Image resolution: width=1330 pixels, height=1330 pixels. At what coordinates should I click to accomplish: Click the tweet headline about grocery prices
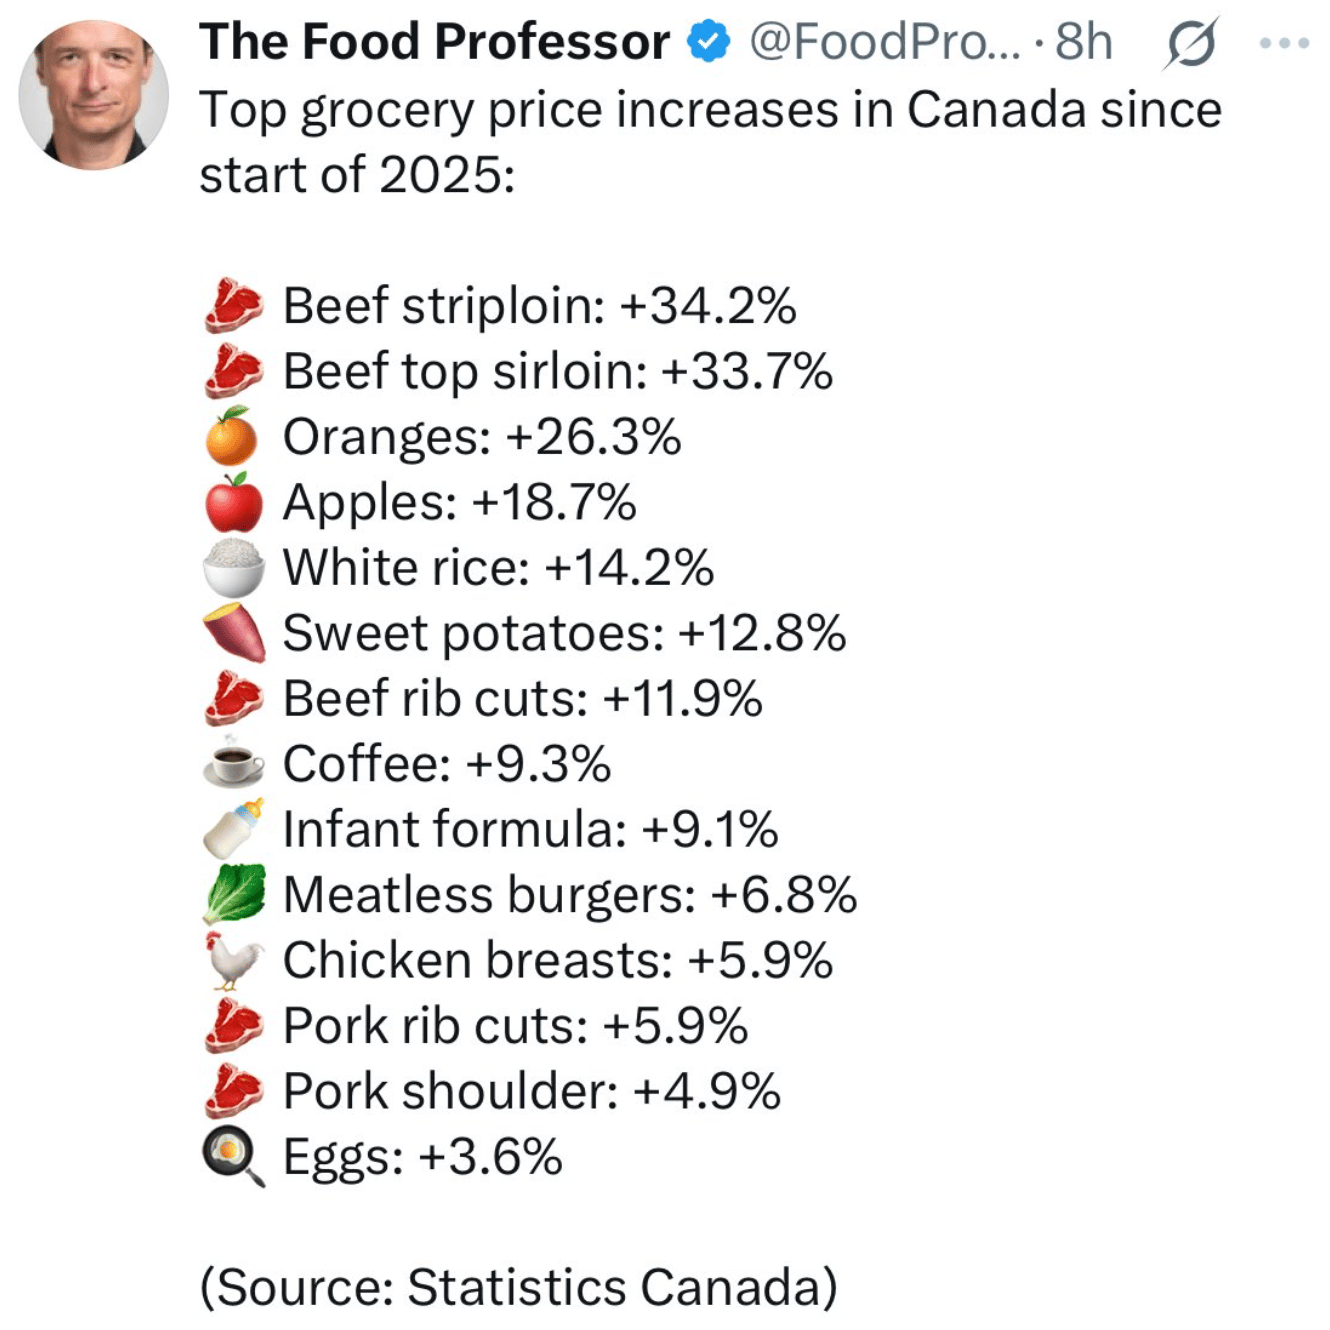click(x=710, y=142)
